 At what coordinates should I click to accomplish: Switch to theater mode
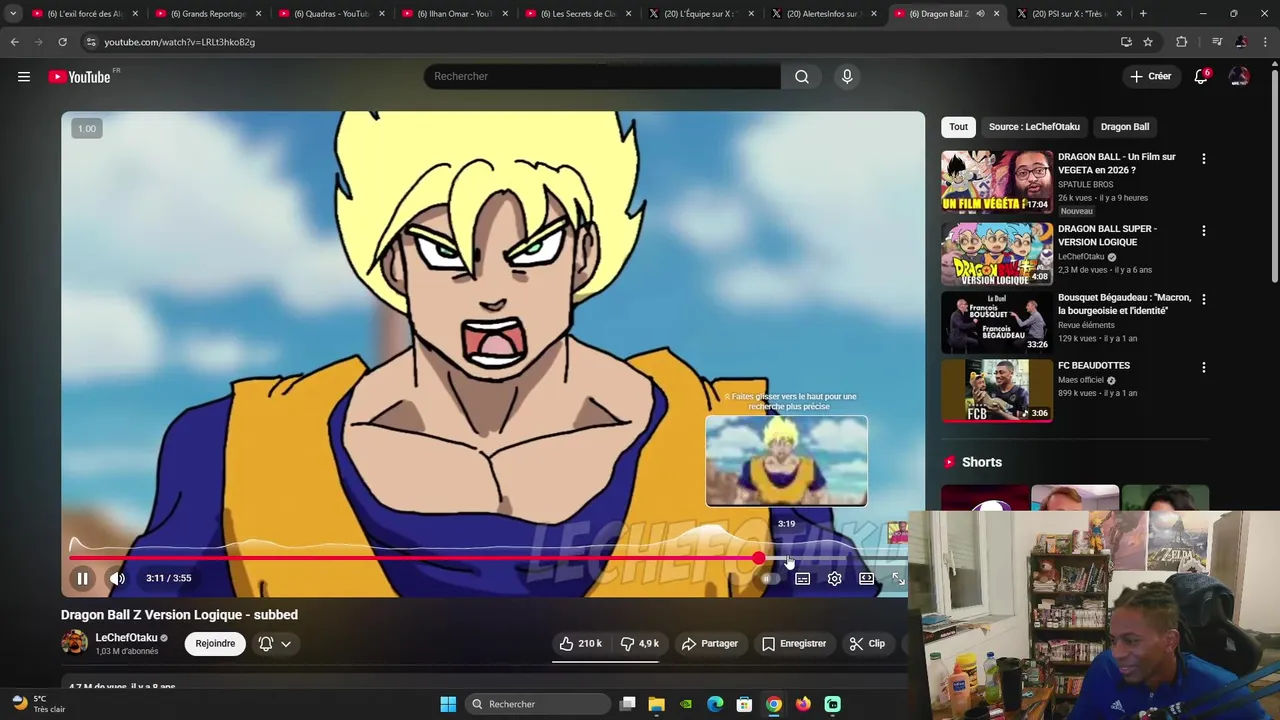(x=866, y=578)
